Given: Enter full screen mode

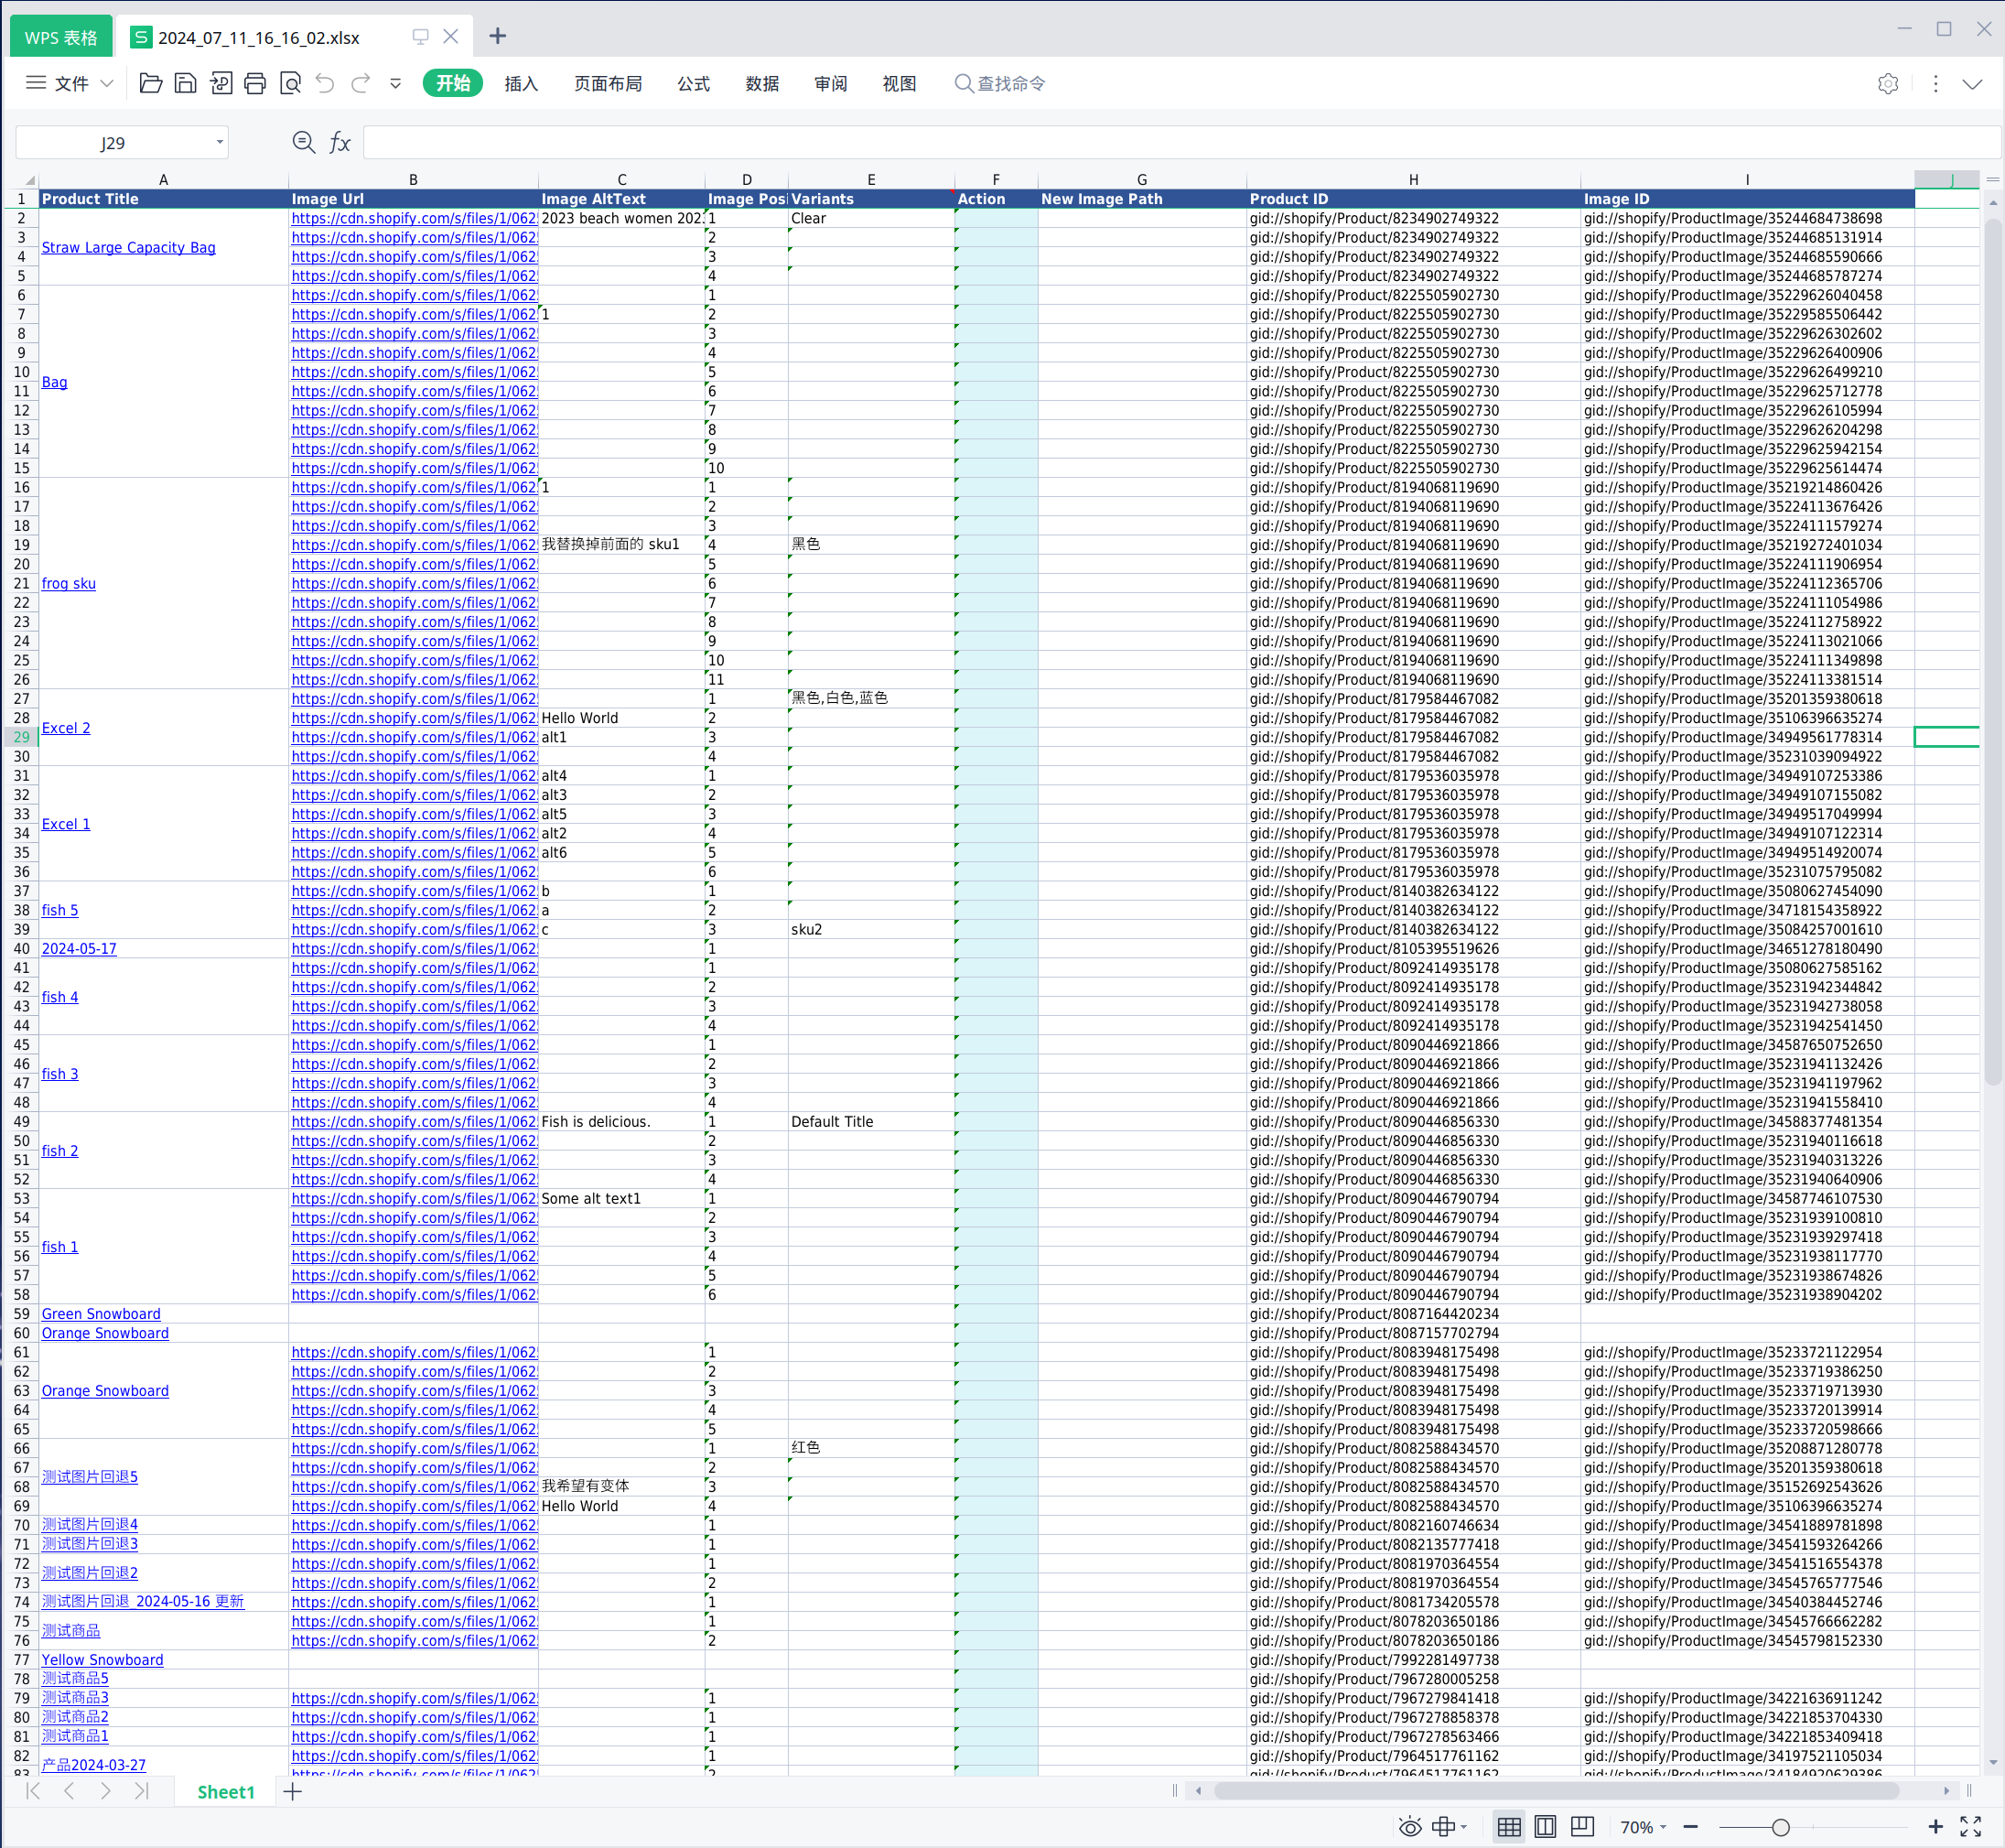Looking at the screenshot, I should (x=1969, y=1826).
